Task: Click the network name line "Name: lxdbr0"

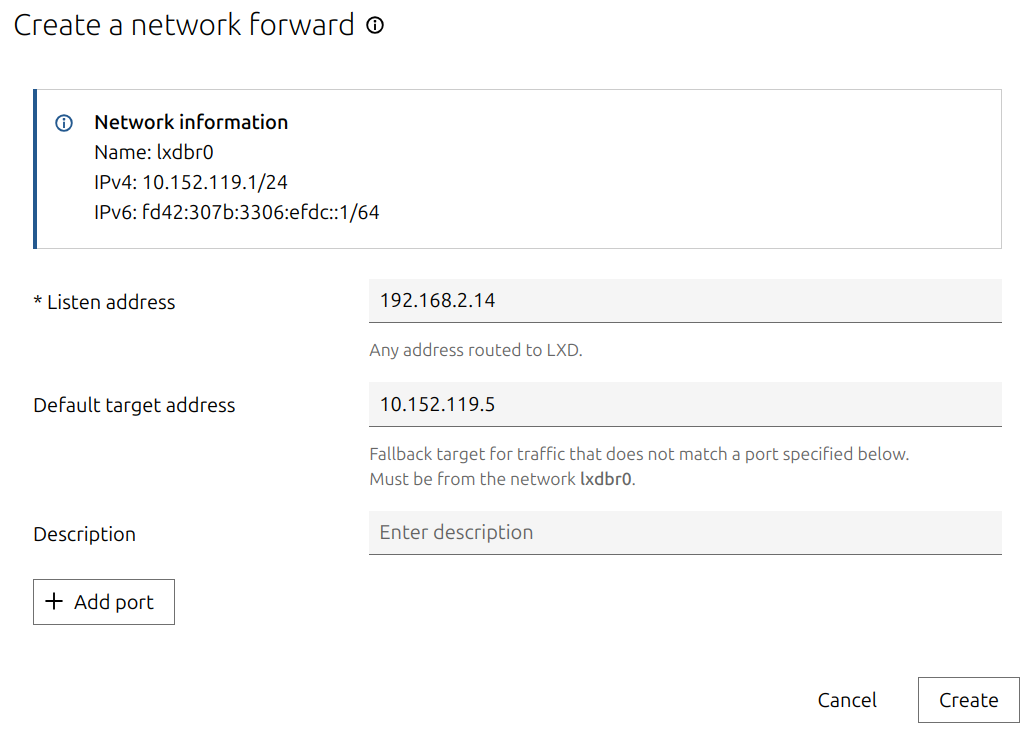Action: click(x=154, y=152)
